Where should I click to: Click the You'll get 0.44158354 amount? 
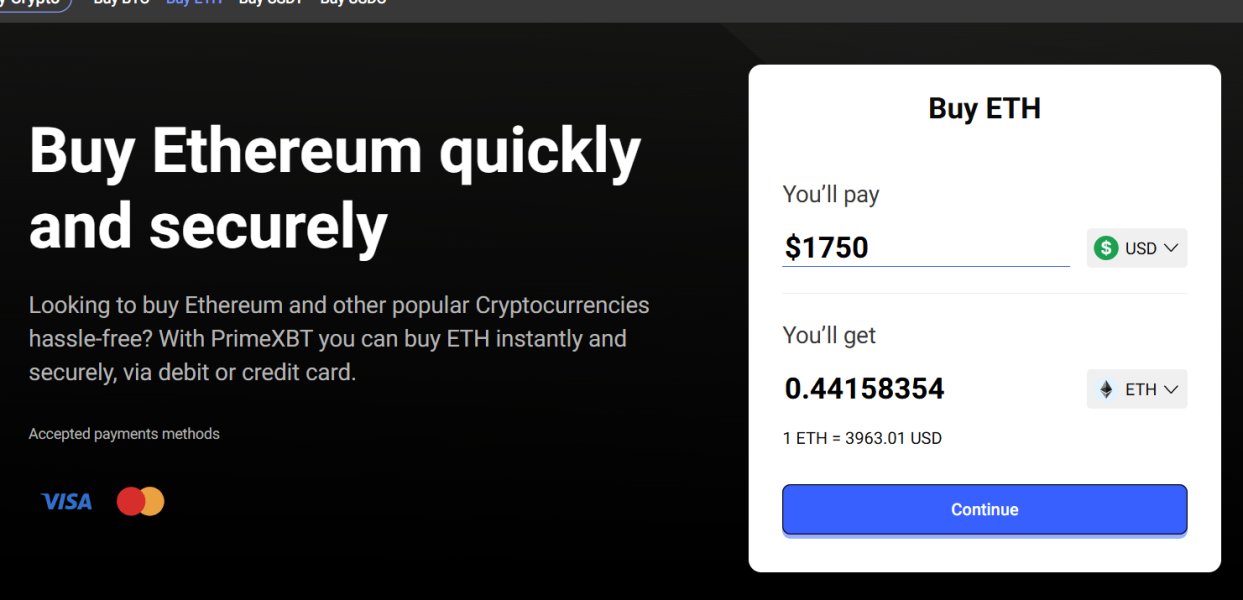(x=864, y=389)
